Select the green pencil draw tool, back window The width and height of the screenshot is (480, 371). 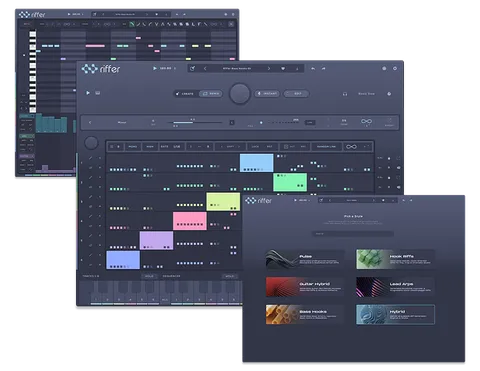(x=132, y=24)
